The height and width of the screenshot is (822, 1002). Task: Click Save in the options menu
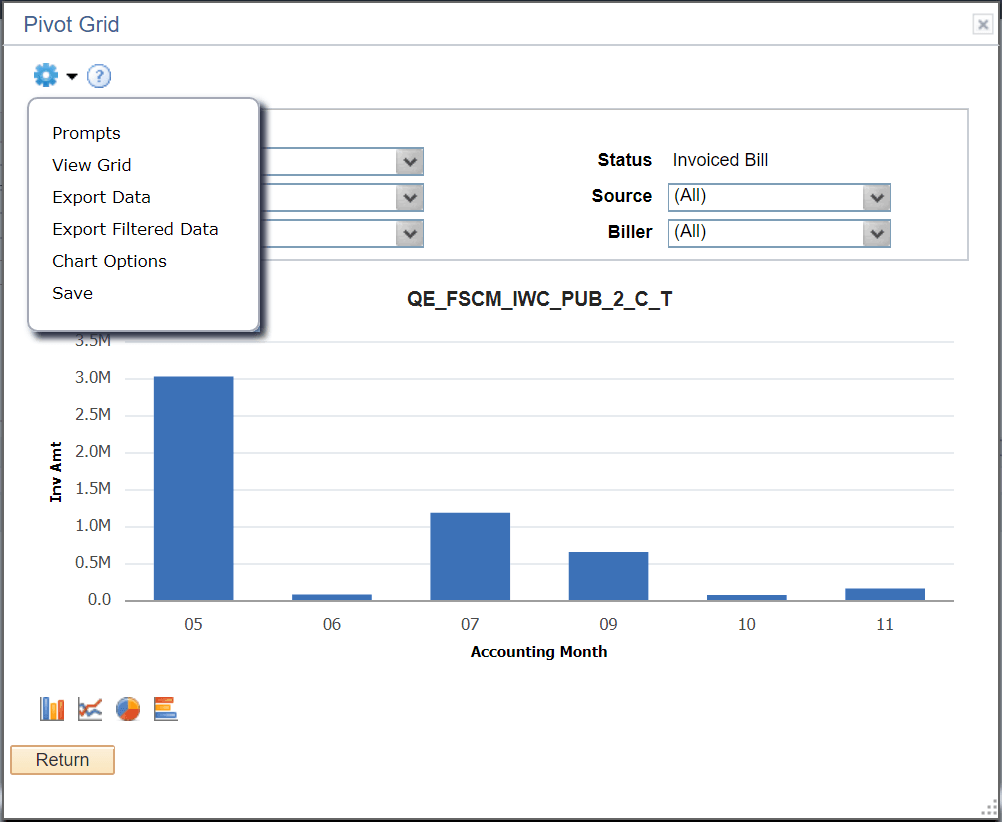click(72, 293)
